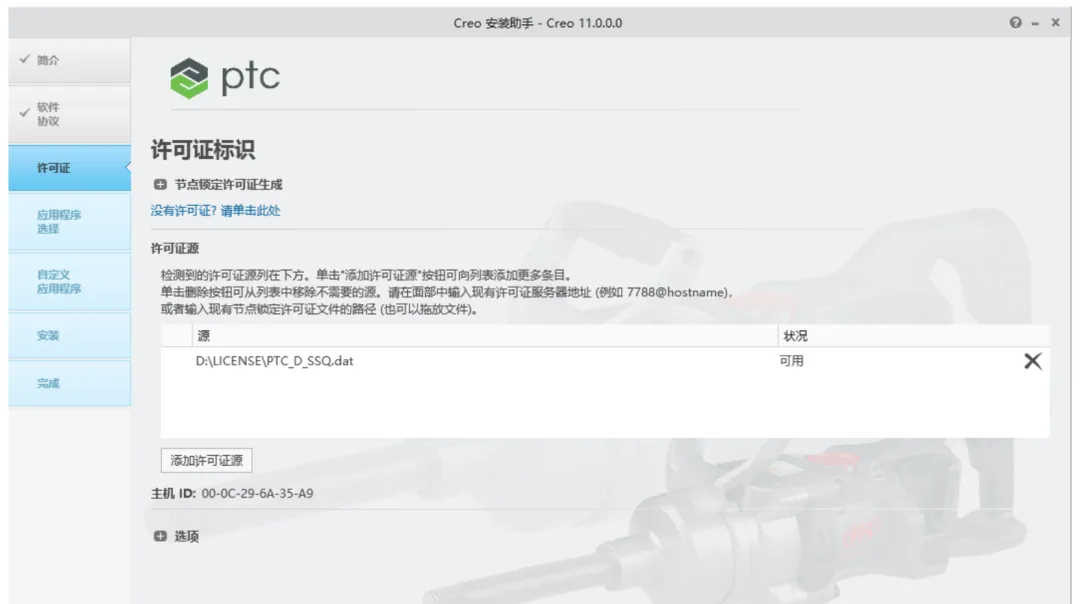This screenshot has height=604, width=1080.
Task: Select the 许可证 step
Action: coord(70,168)
